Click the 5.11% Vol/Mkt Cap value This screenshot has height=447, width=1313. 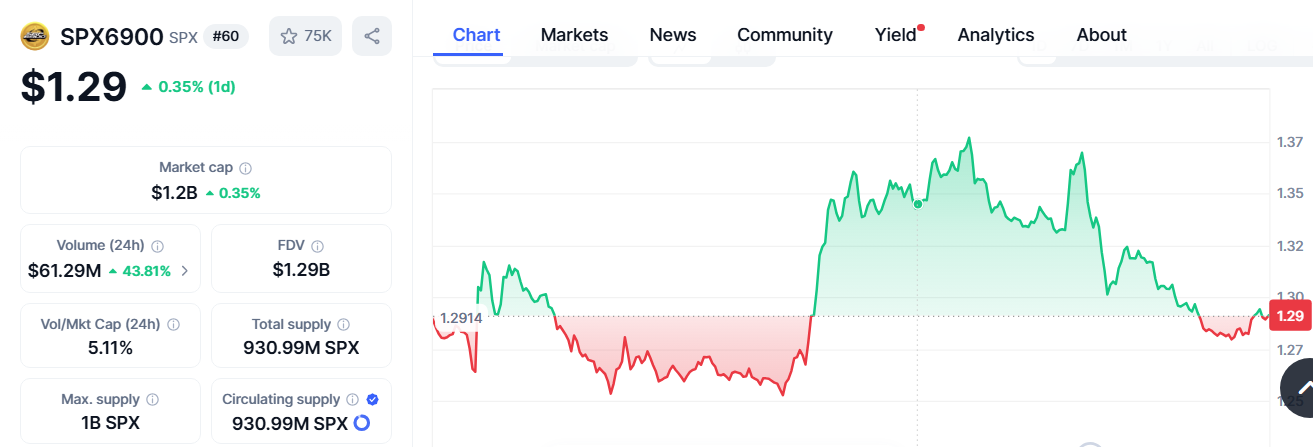110,348
